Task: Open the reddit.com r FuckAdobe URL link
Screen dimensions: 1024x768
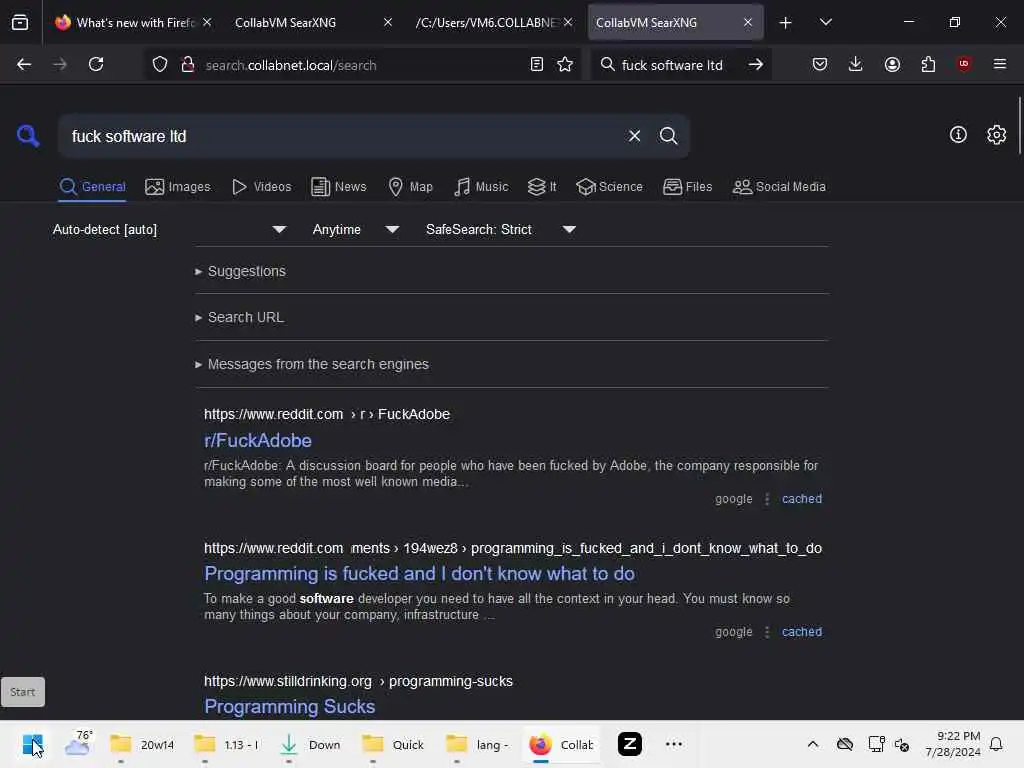Action: click(x=327, y=414)
